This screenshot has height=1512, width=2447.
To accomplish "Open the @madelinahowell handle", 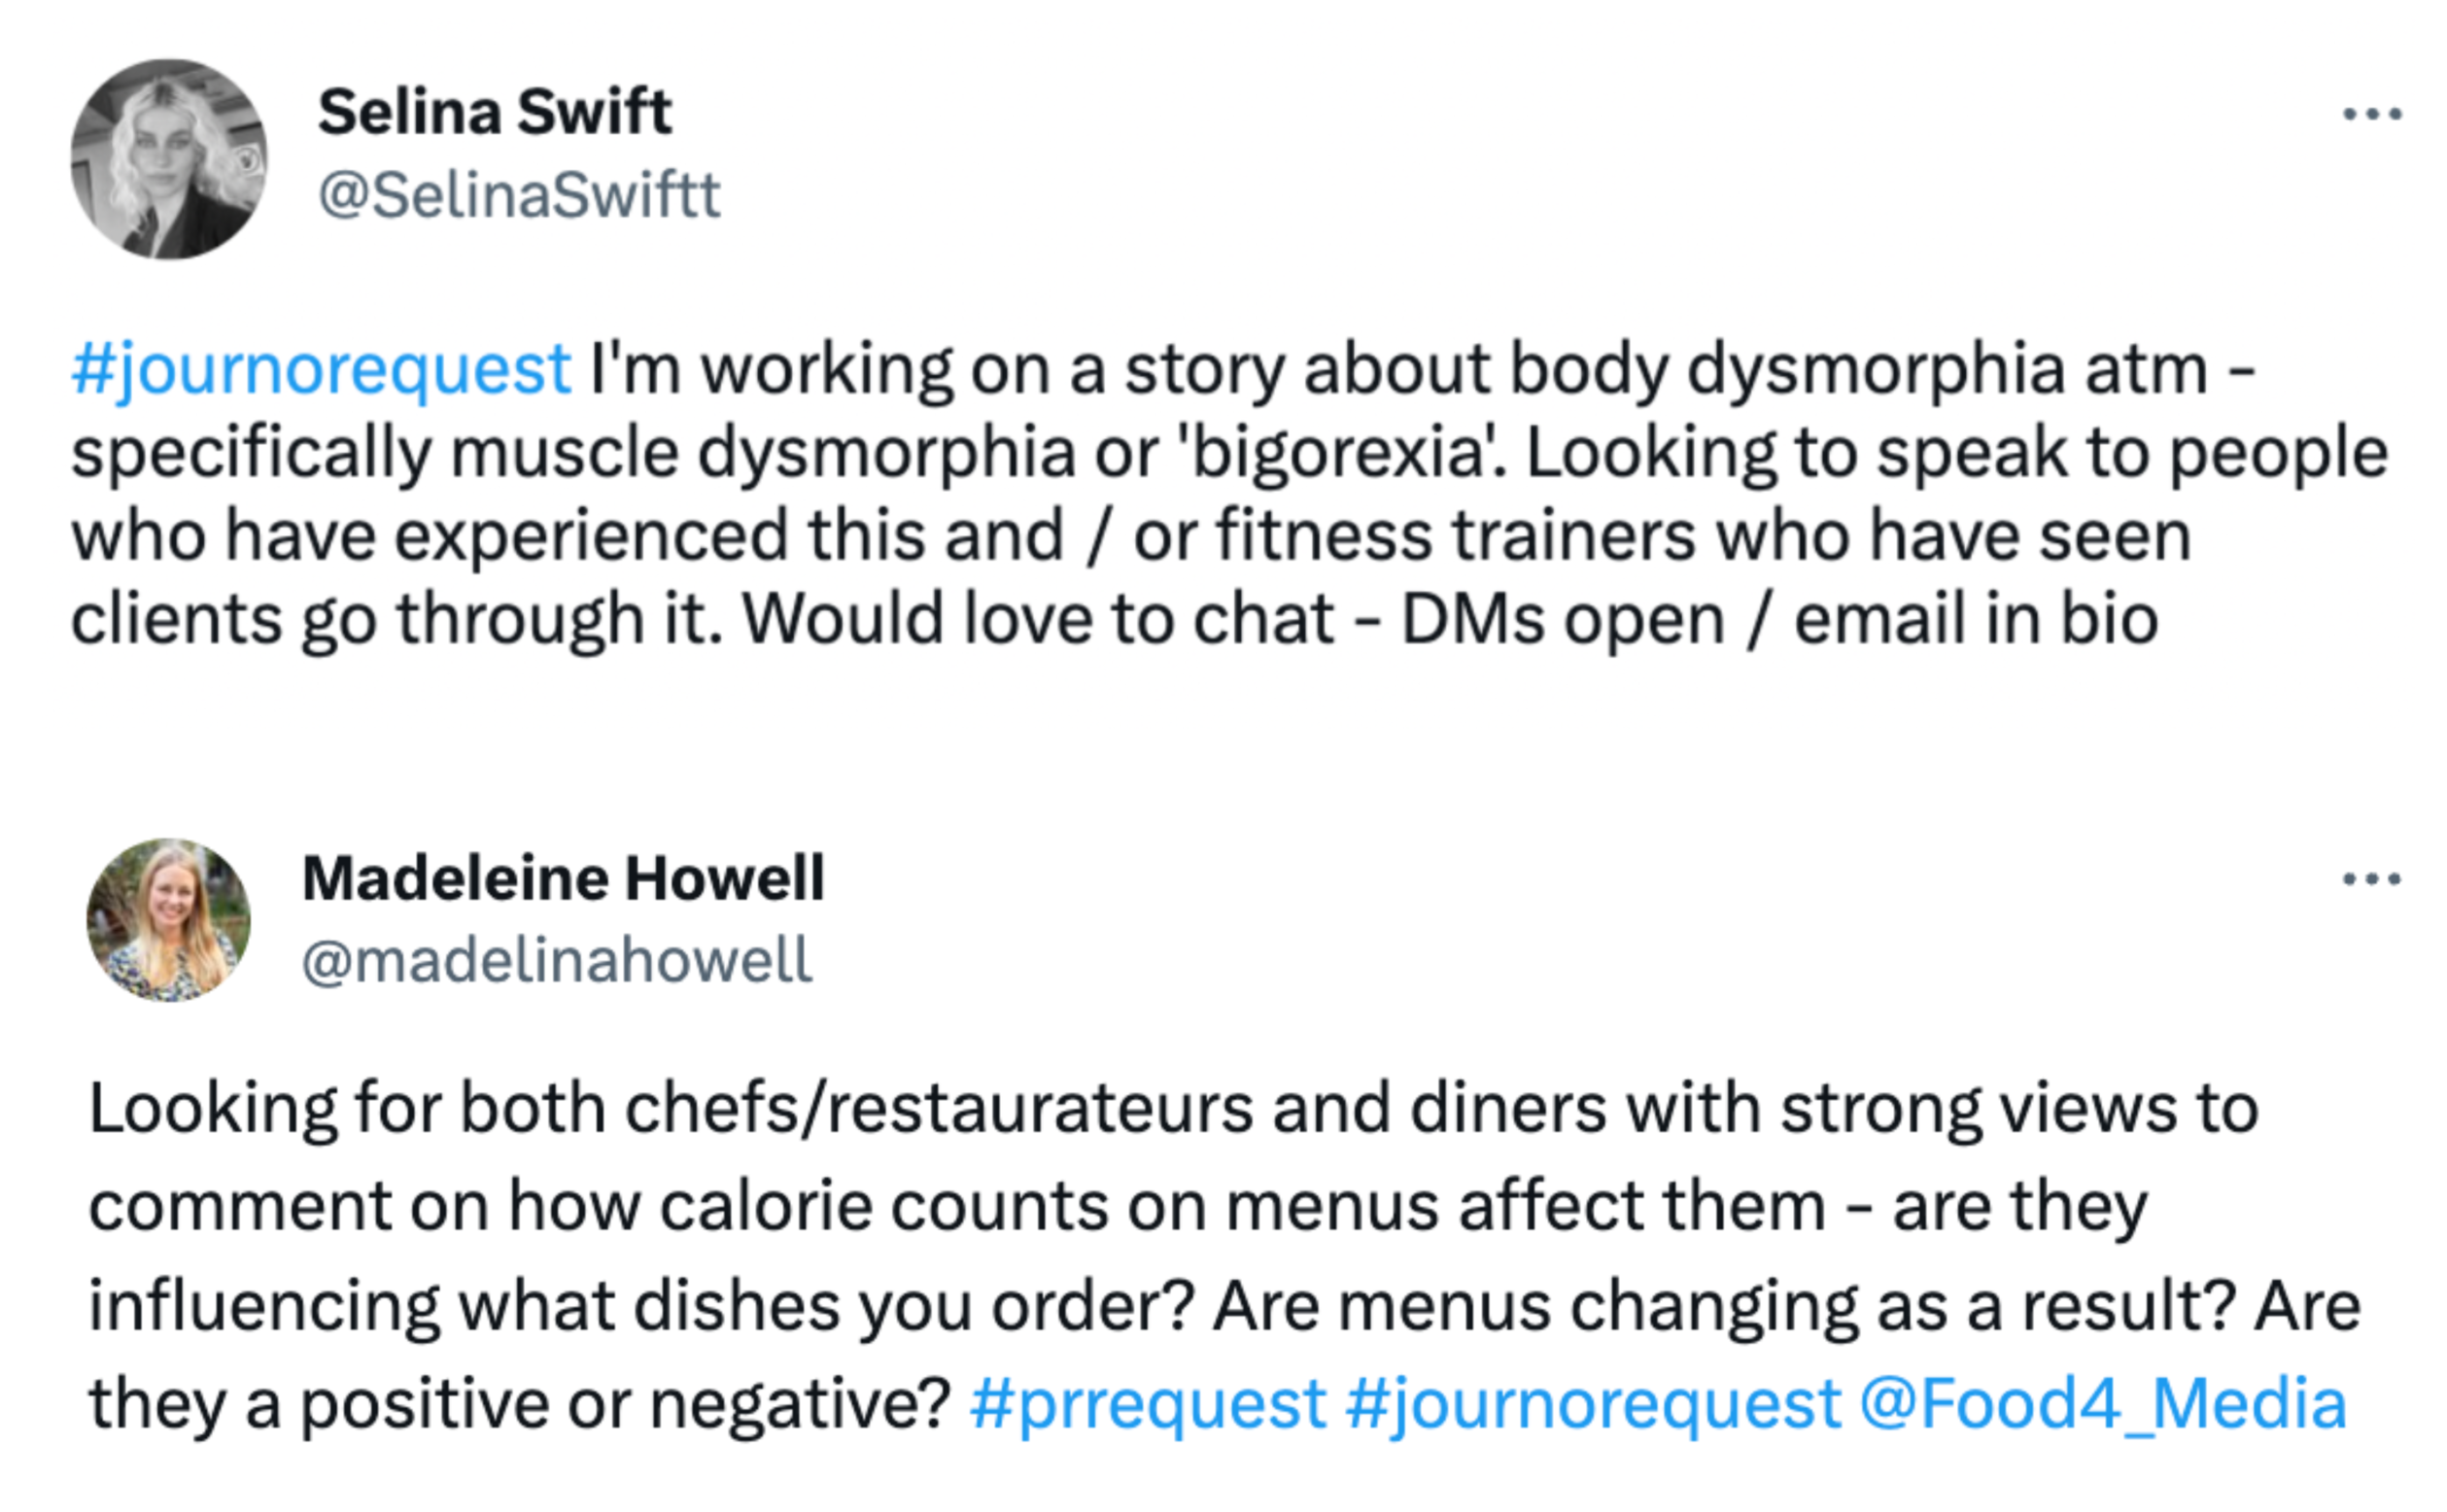I will pyautogui.click(x=557, y=960).
